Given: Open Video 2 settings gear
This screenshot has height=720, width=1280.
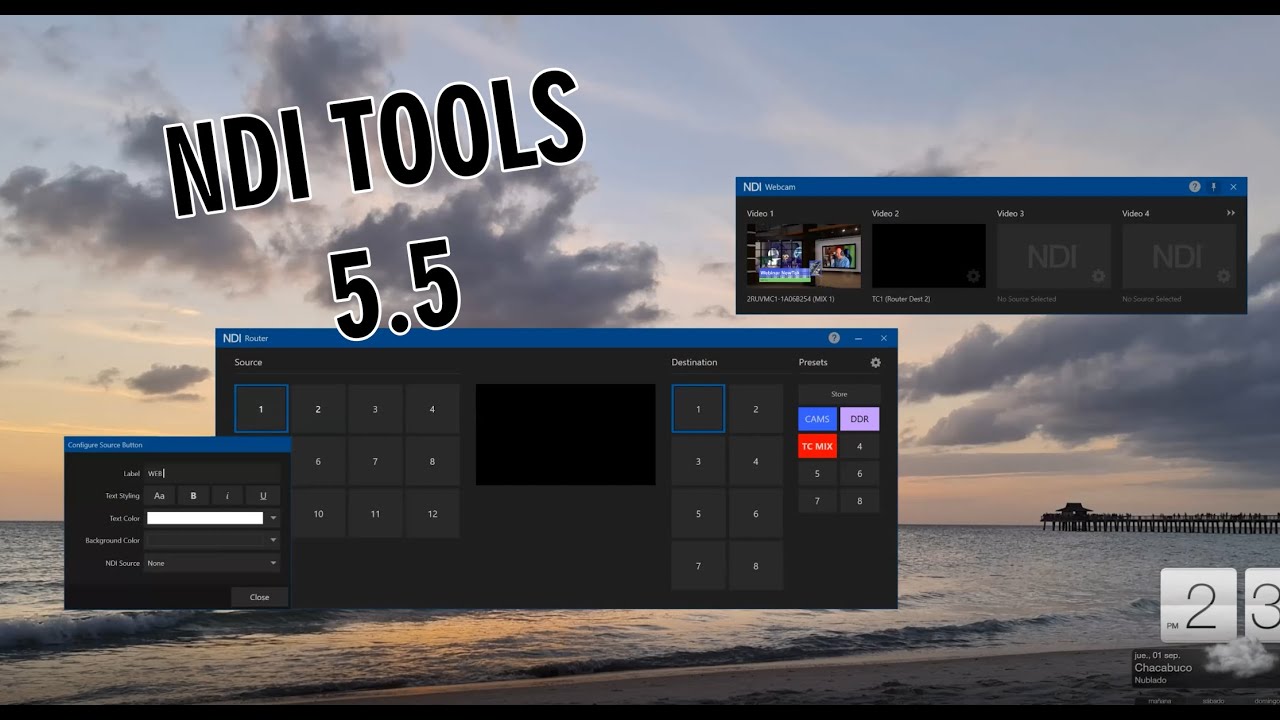Looking at the screenshot, I should point(973,276).
